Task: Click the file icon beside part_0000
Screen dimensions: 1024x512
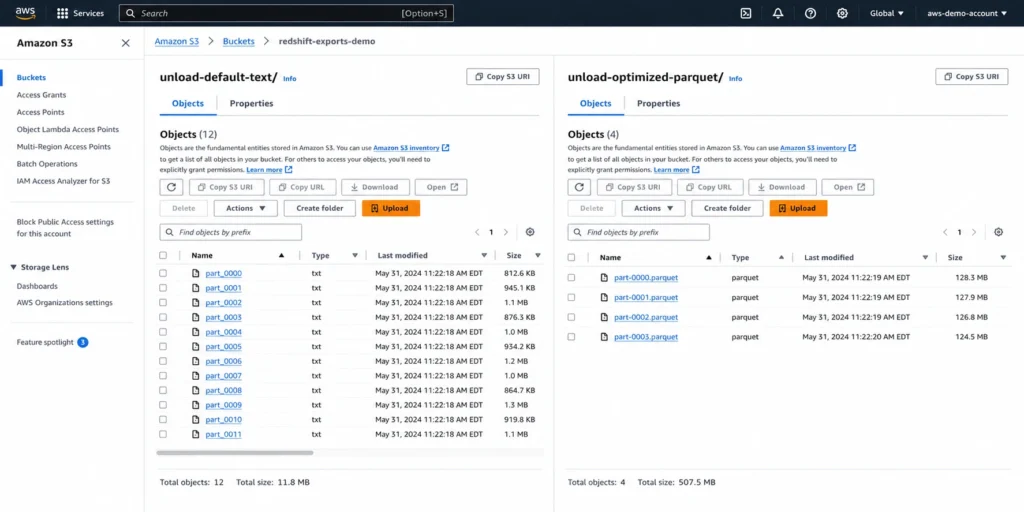Action: point(195,273)
